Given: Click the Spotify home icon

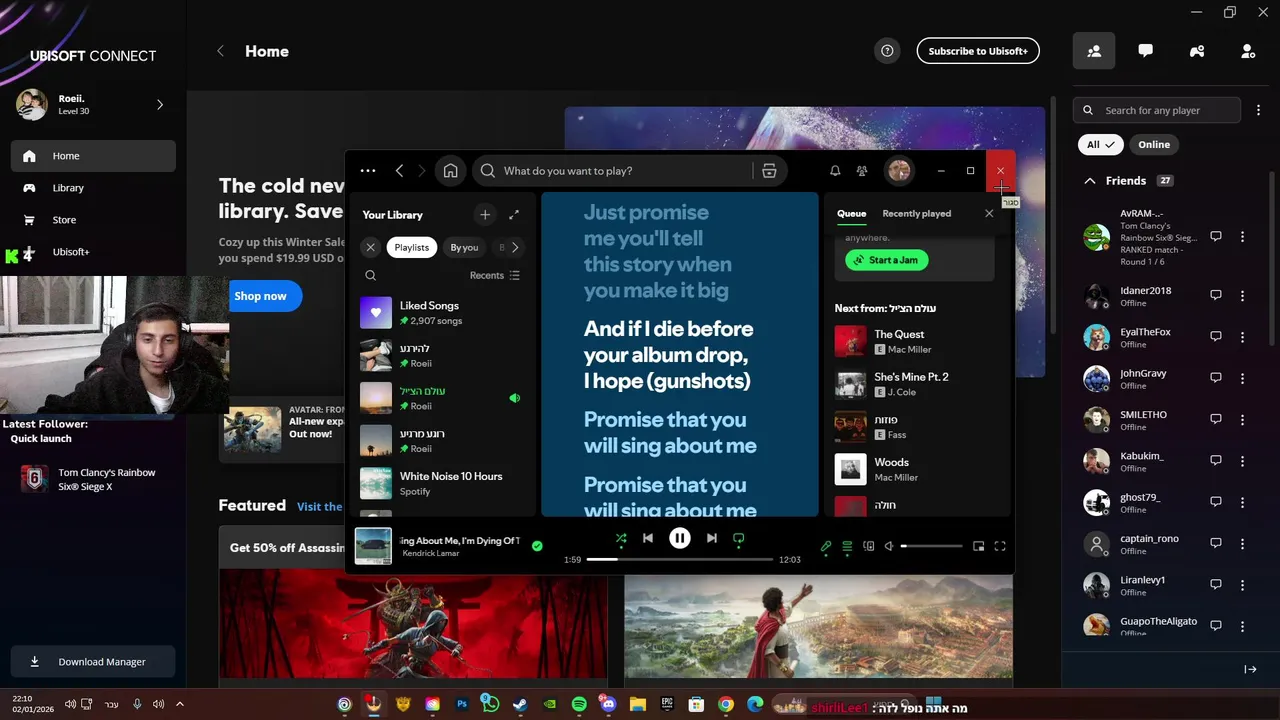Looking at the screenshot, I should [x=451, y=171].
